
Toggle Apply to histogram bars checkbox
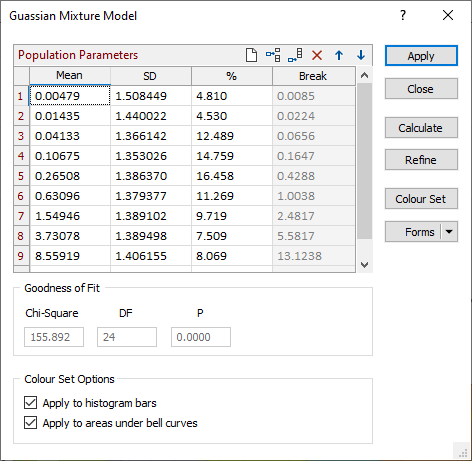[x=30, y=403]
